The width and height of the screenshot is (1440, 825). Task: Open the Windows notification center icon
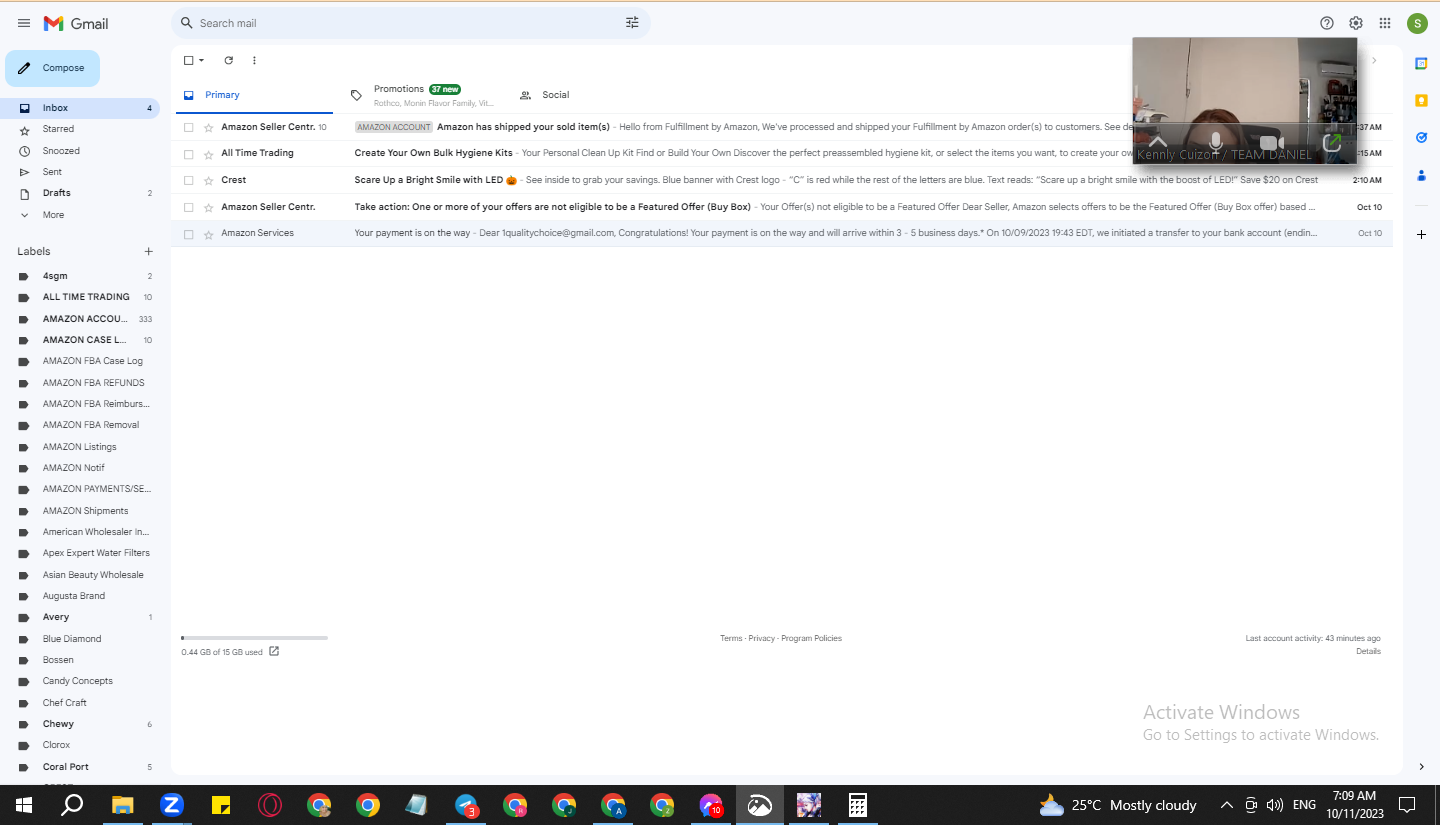coord(1407,805)
